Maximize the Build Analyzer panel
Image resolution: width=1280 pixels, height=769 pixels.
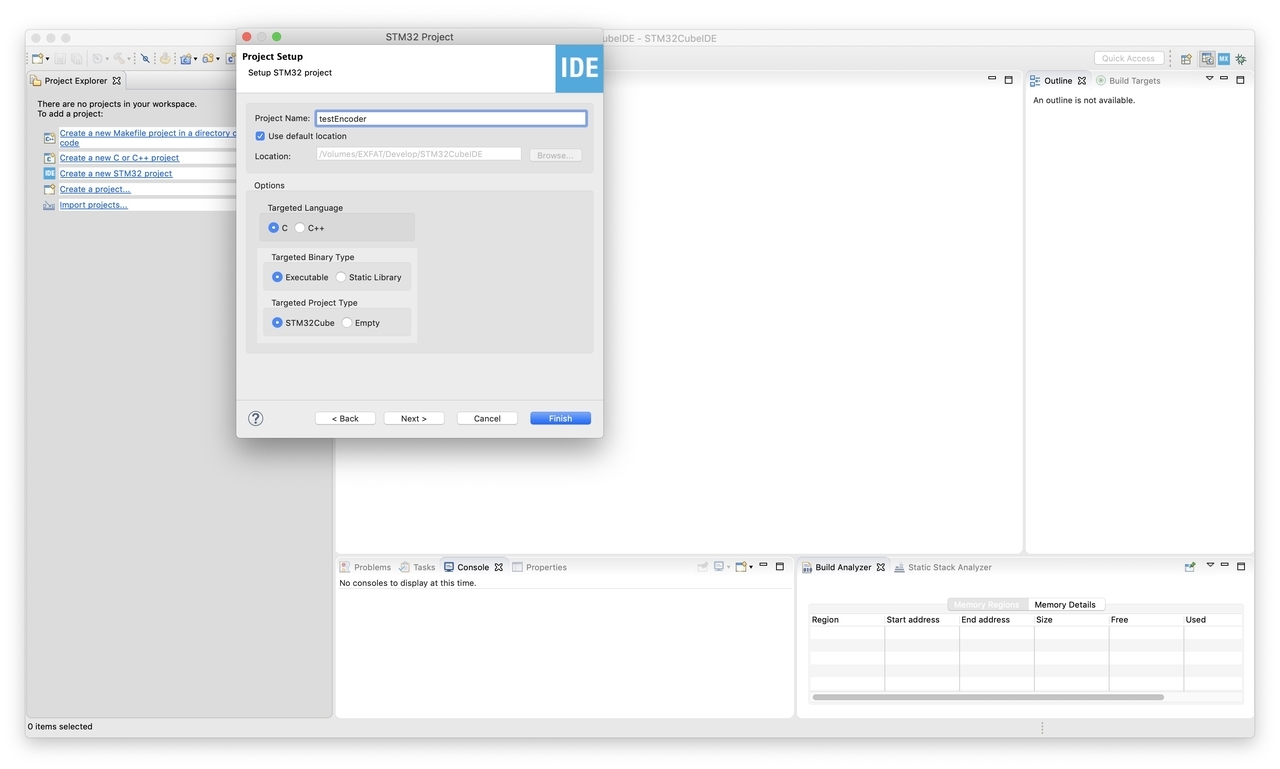pos(1241,566)
